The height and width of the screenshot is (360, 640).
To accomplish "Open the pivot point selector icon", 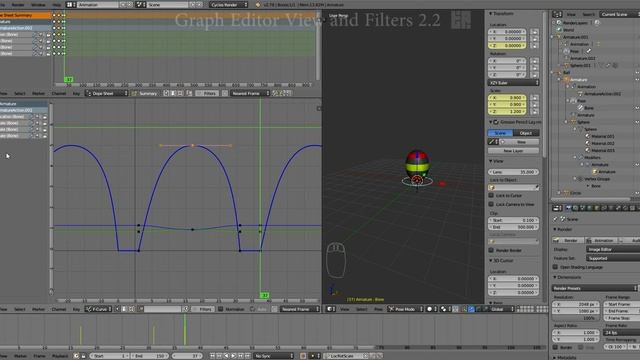I will [x=445, y=309].
